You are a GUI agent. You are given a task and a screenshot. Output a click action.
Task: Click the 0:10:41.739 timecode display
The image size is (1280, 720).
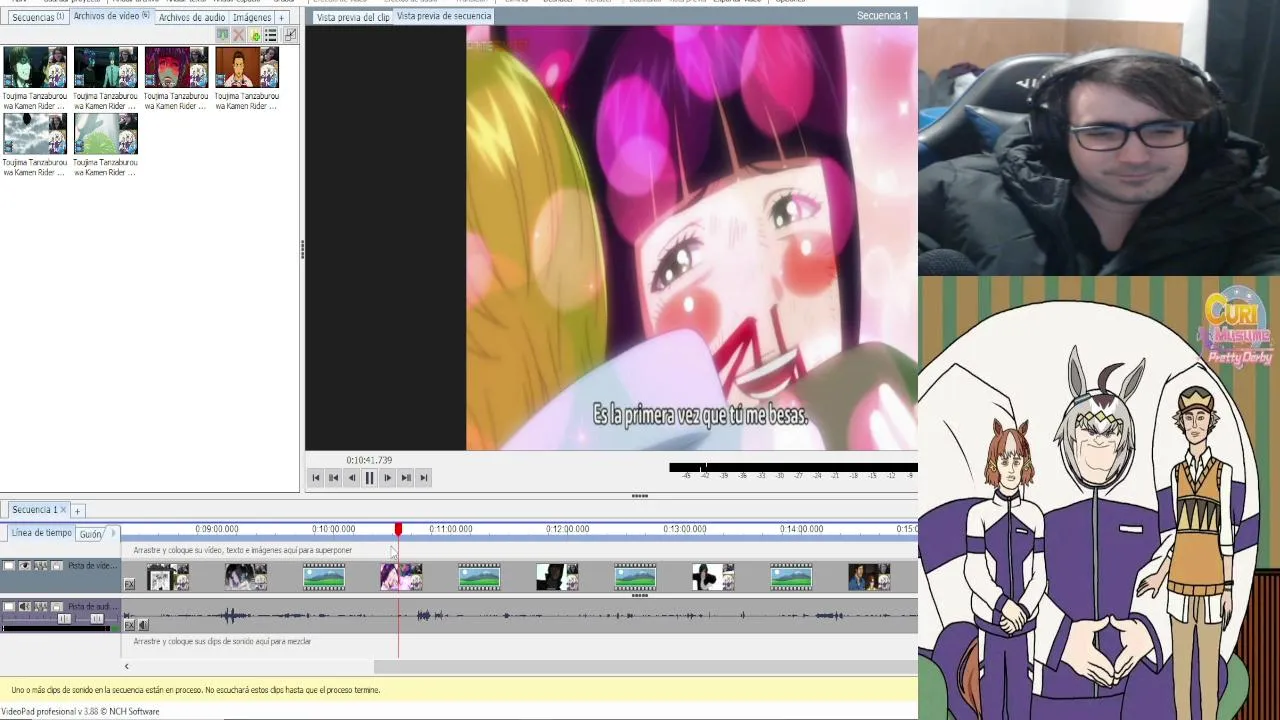click(369, 460)
